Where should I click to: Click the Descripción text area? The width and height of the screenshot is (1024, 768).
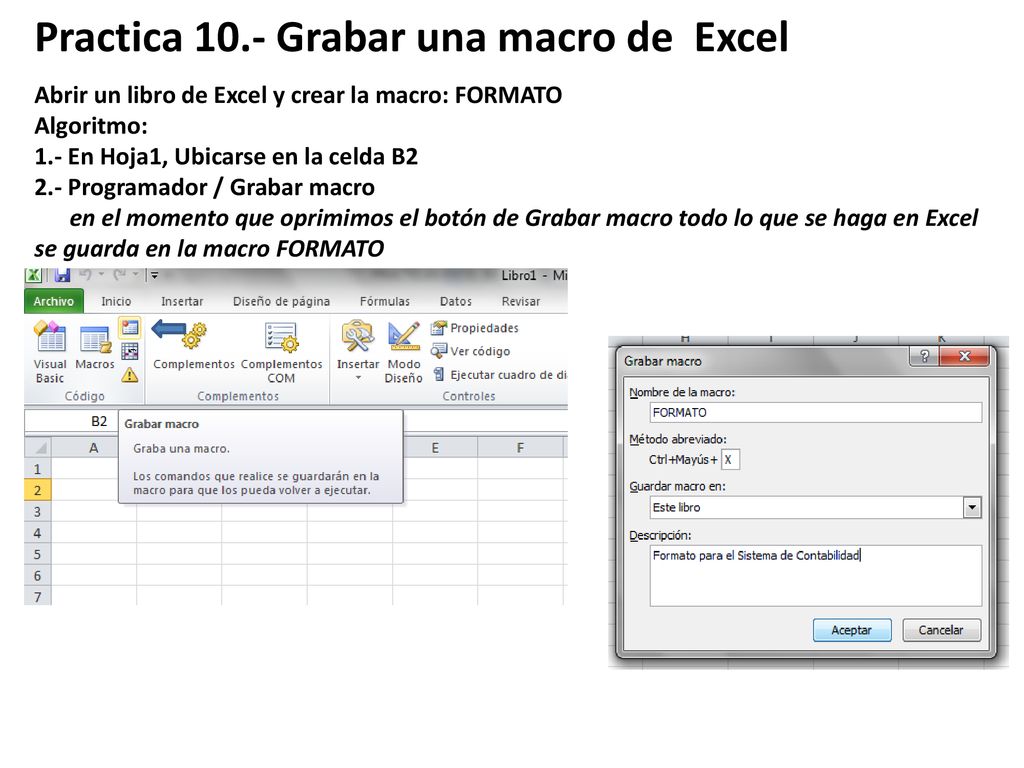[816, 575]
